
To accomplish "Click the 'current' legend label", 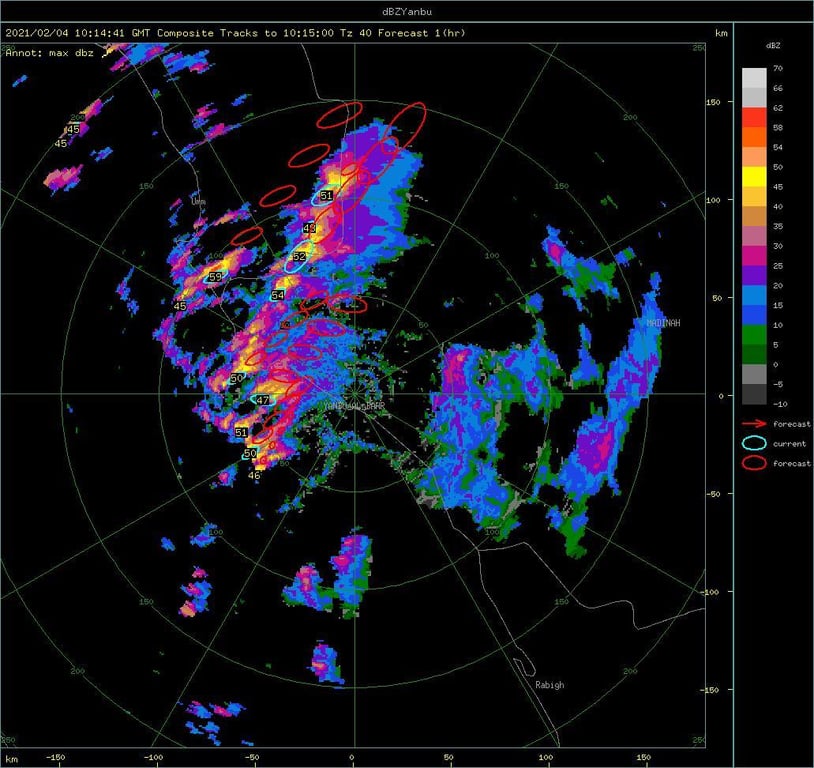I will [x=789, y=443].
